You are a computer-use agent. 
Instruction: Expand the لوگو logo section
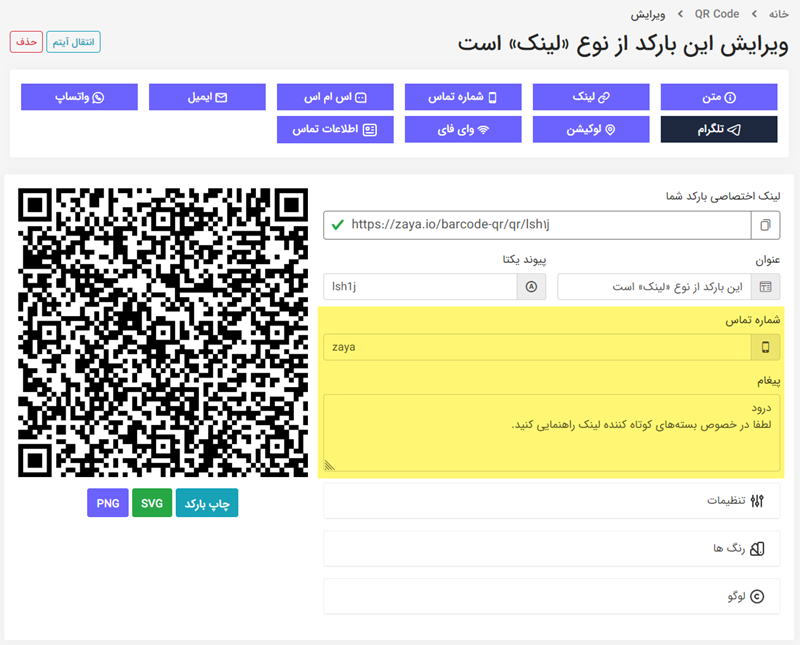pos(552,596)
